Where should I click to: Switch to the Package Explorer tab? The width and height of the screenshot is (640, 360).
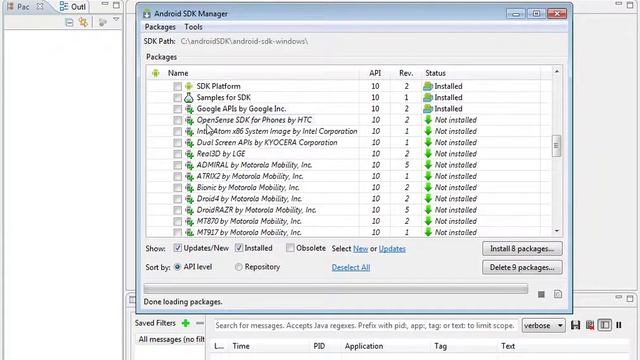point(24,7)
